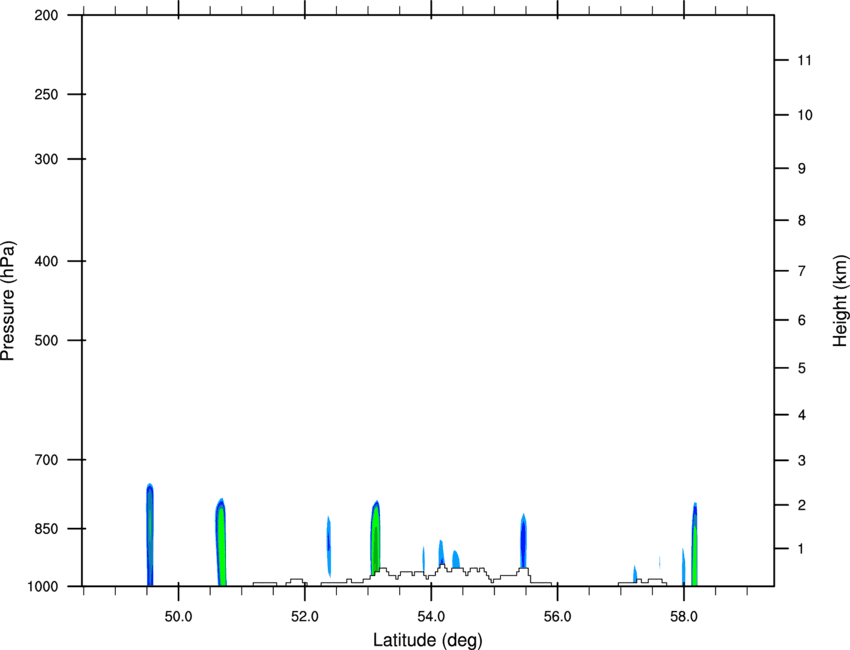
Task: Click the 'Latitude (deg)' axis title
Action: tap(427, 640)
